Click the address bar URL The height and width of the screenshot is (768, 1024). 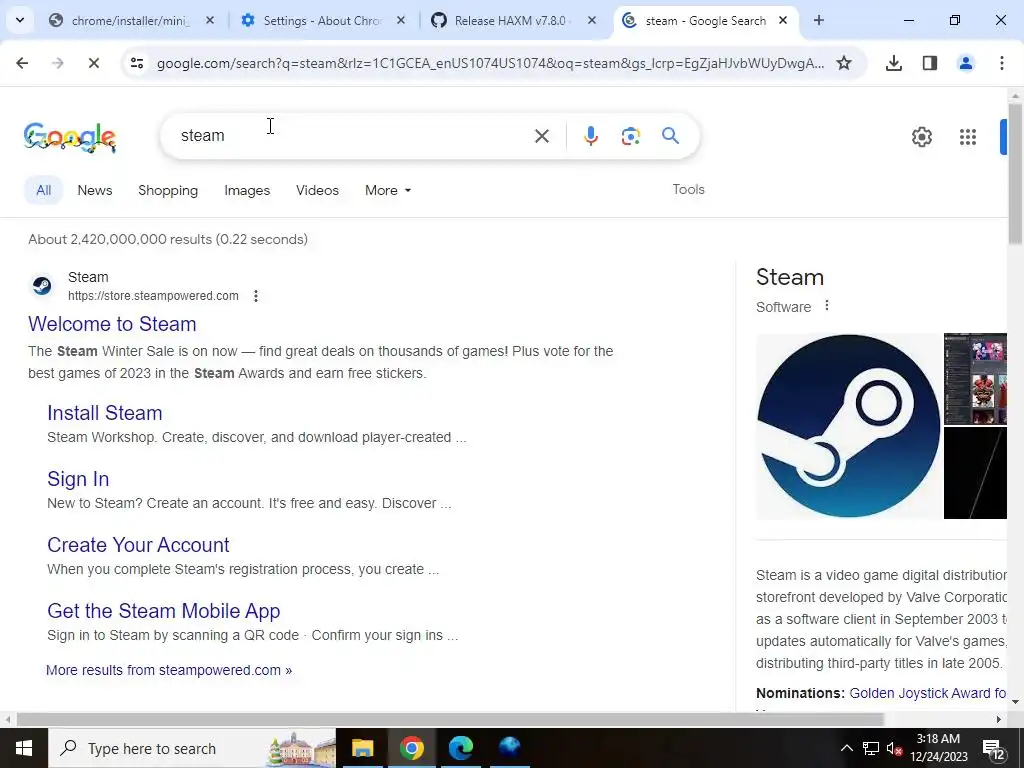coord(490,63)
